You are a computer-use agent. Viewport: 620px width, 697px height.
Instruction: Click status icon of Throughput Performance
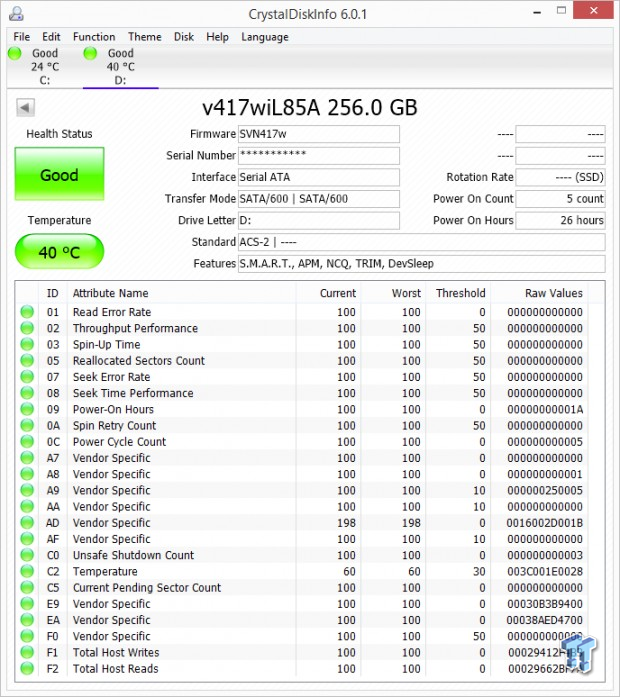27,328
